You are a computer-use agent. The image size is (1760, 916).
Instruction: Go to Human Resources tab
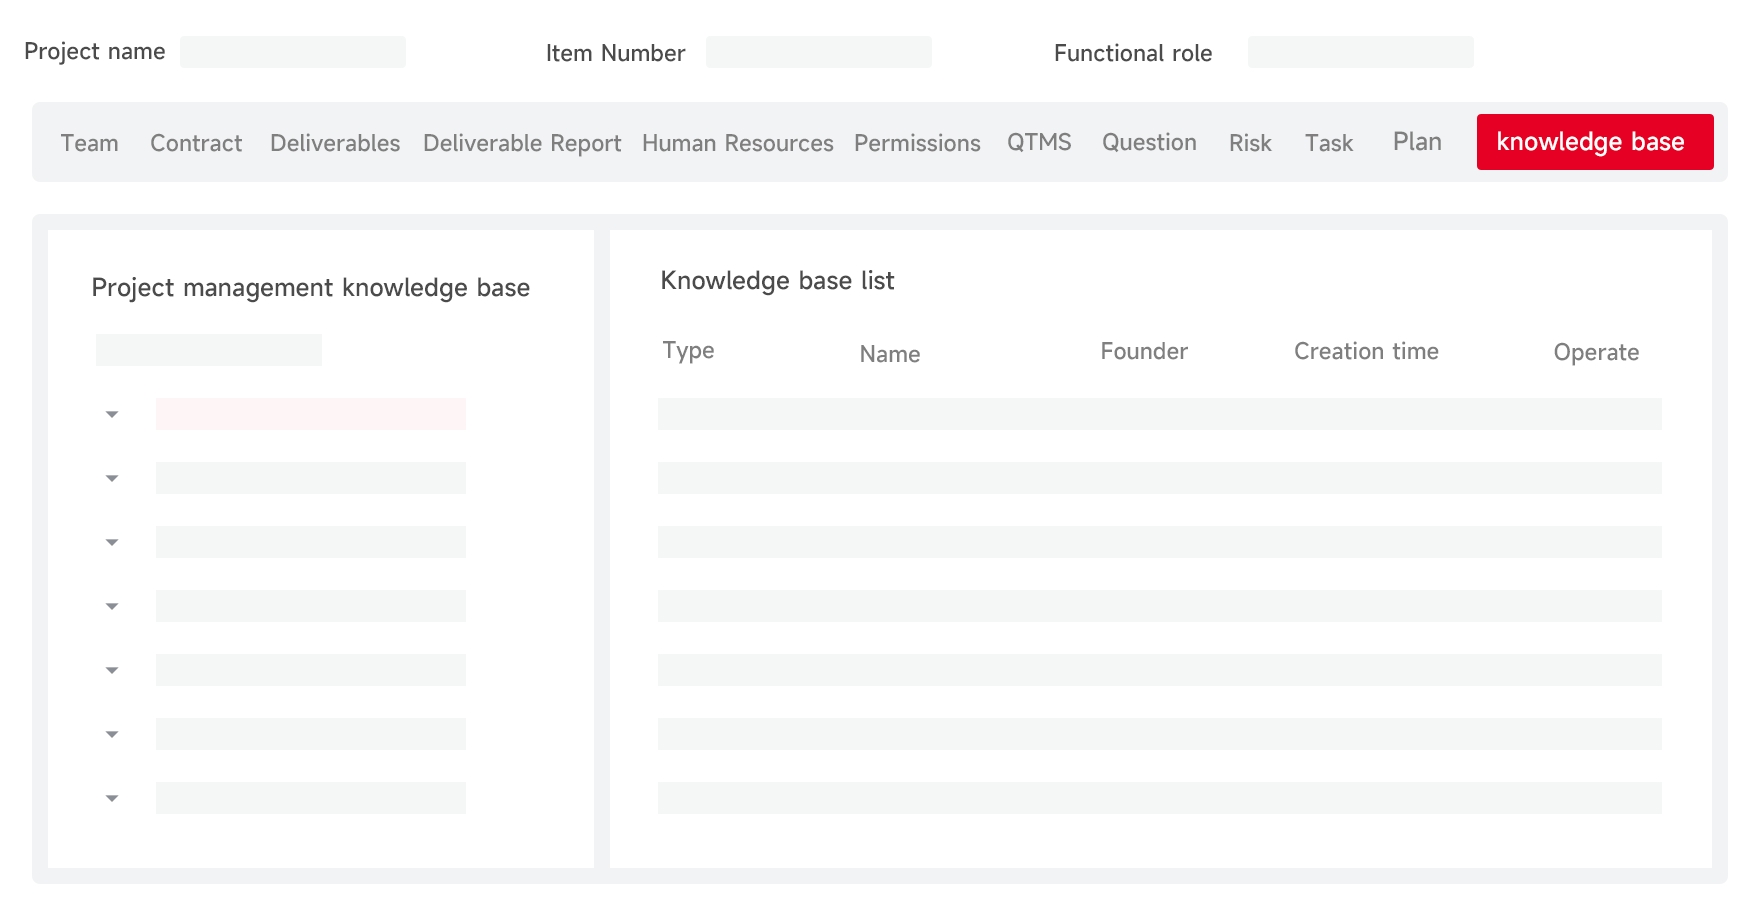[x=738, y=143]
